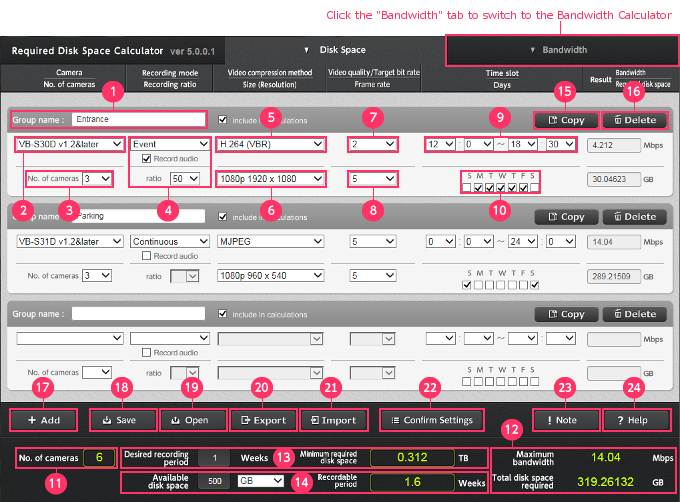
Task: Click the Open button in bottom toolbar
Action: [189, 420]
